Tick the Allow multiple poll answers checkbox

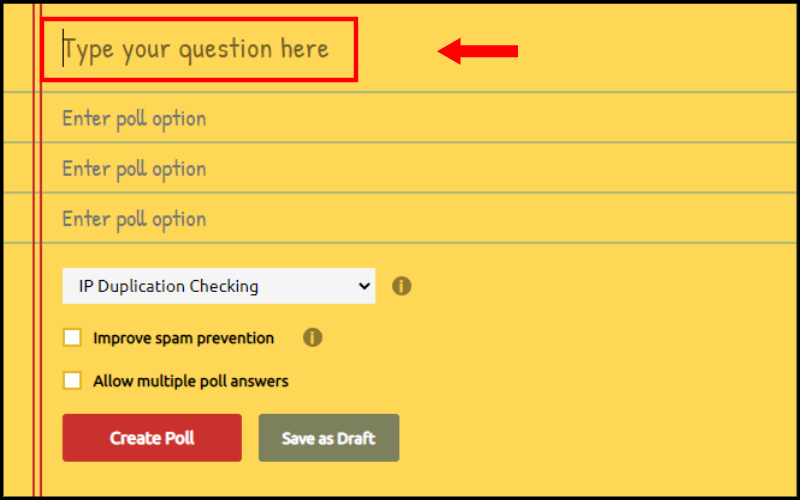click(x=72, y=380)
